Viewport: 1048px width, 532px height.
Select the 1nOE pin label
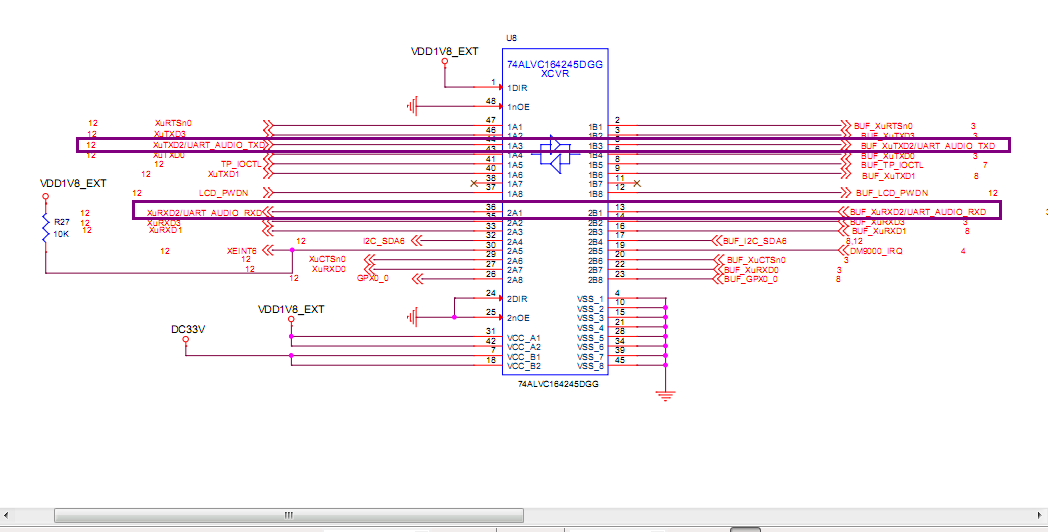pyautogui.click(x=518, y=107)
